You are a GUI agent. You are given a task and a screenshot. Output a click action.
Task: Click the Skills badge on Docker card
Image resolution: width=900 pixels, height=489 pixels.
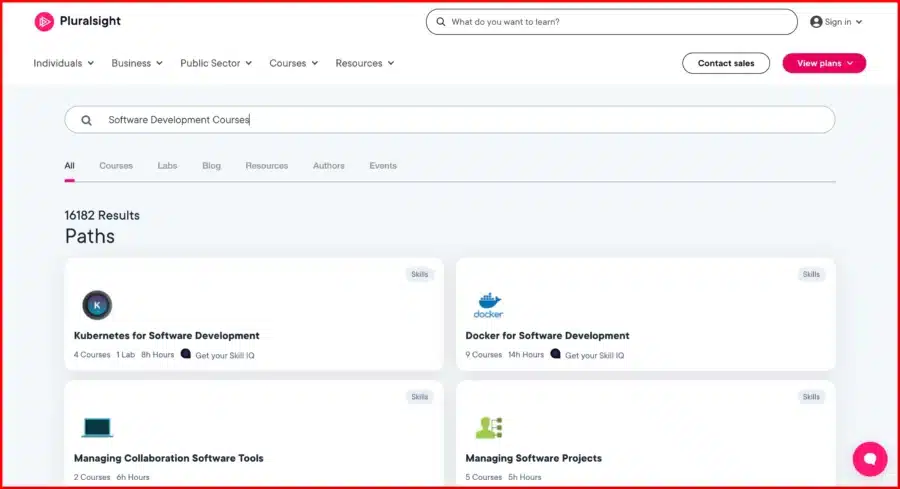(x=811, y=274)
